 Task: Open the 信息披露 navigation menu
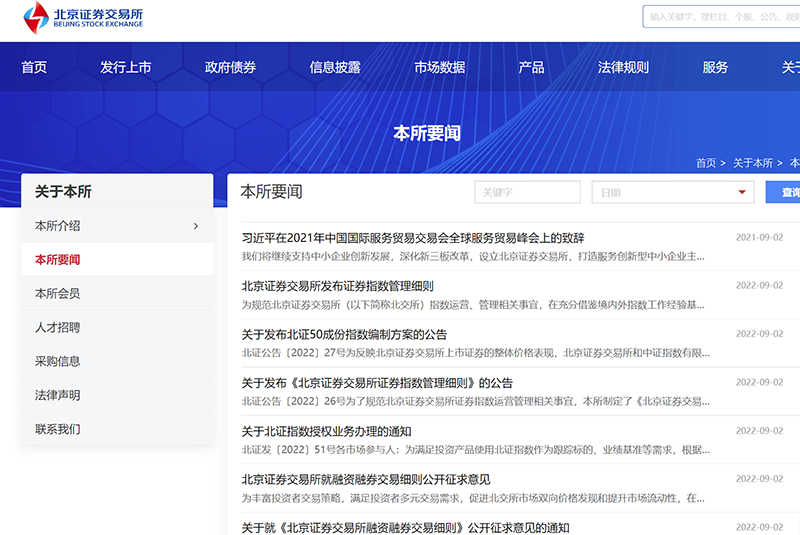click(x=335, y=67)
